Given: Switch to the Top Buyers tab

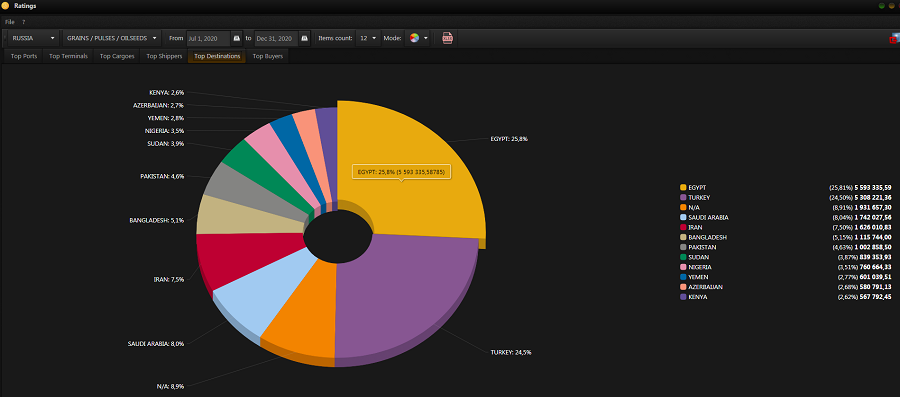Looking at the screenshot, I should tap(267, 56).
